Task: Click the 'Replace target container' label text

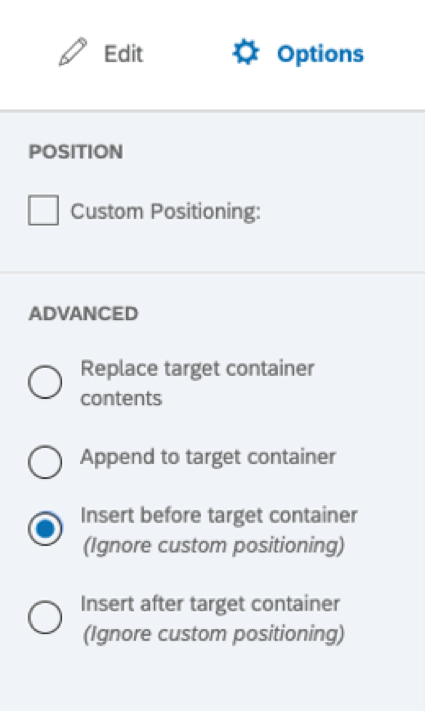Action: tap(197, 368)
